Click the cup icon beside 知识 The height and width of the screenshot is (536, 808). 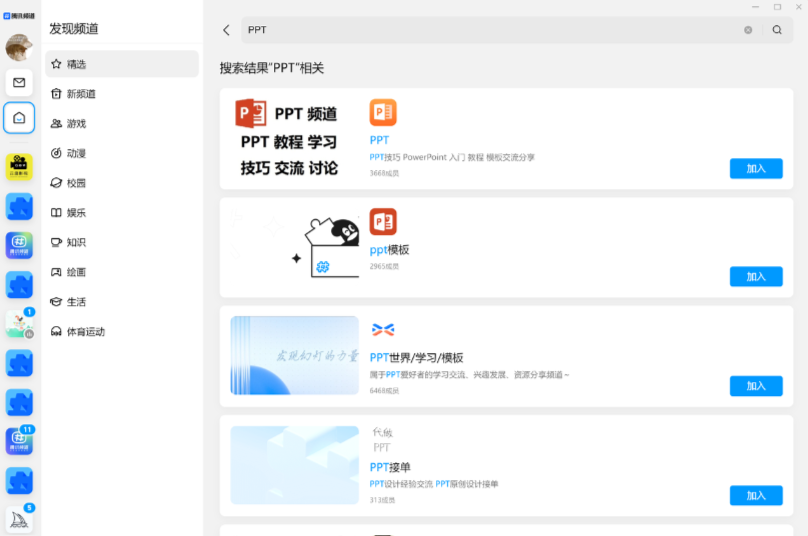tap(56, 242)
